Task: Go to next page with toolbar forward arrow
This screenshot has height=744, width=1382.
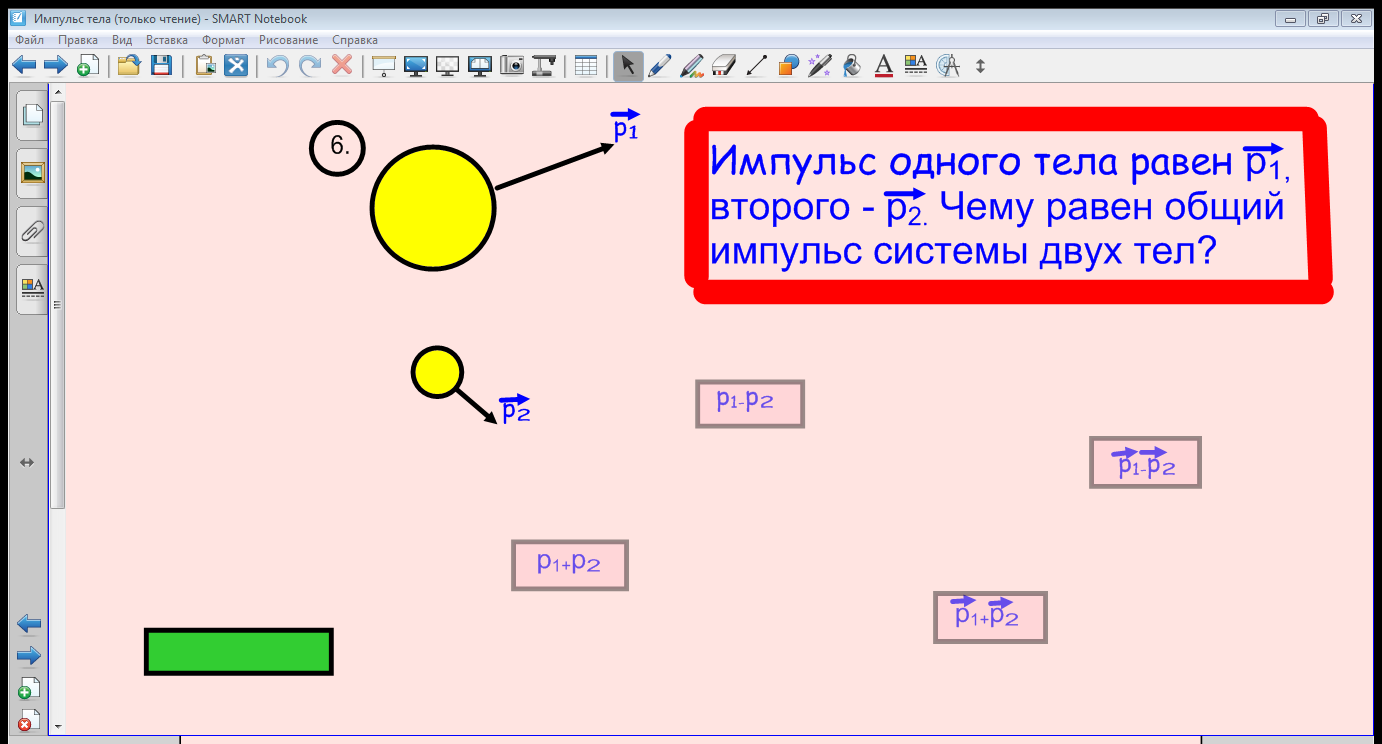Action: coord(56,66)
